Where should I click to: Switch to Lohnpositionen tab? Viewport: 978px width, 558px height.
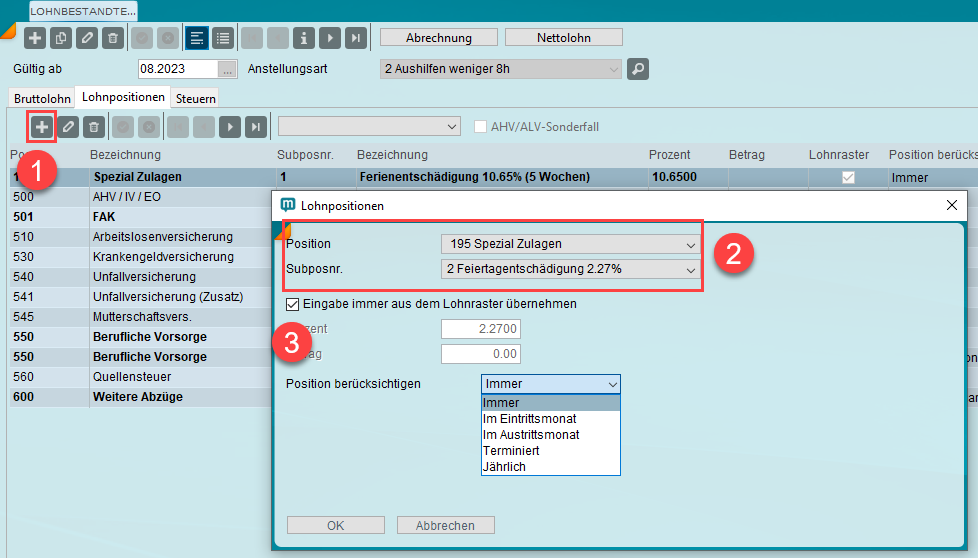123,97
